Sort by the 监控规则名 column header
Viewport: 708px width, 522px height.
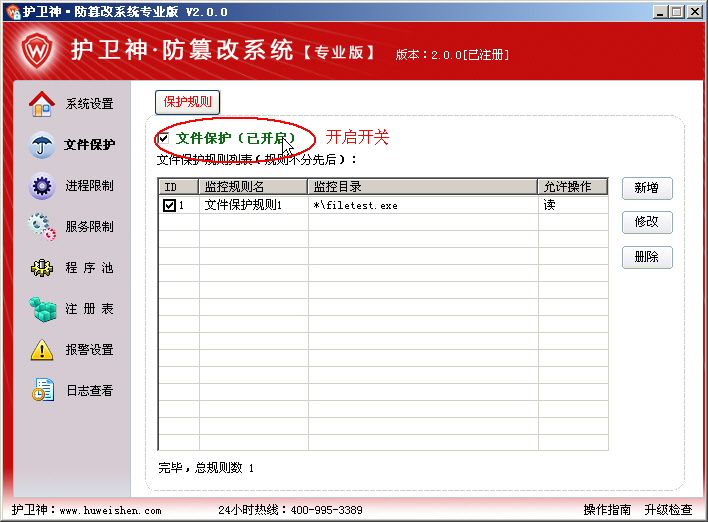coord(253,186)
